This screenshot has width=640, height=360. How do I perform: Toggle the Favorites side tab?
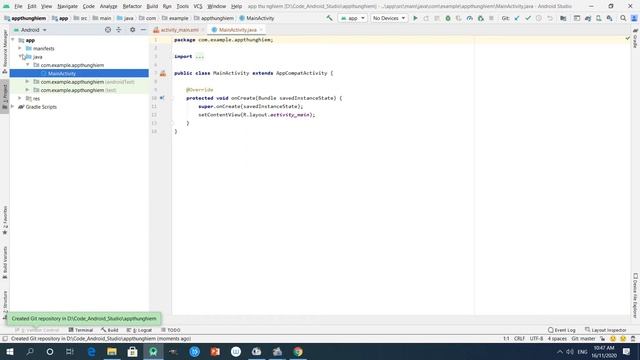tap(5, 220)
